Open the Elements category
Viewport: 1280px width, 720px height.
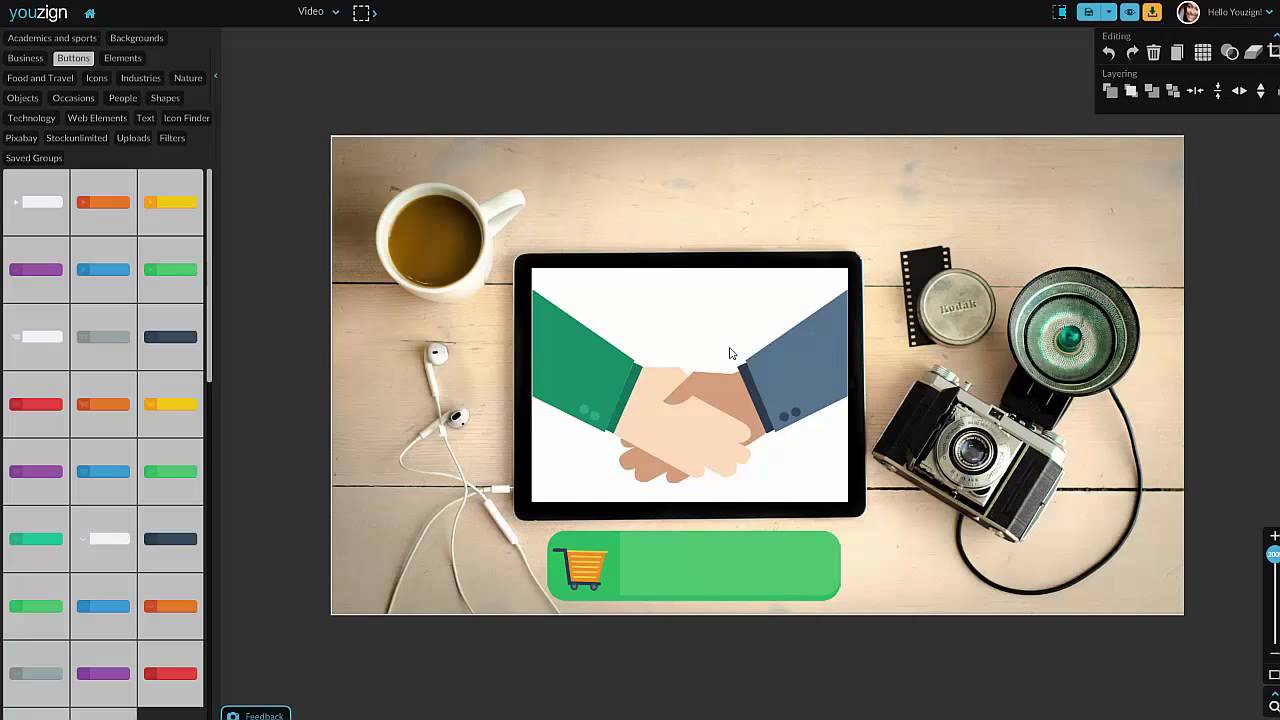(123, 58)
